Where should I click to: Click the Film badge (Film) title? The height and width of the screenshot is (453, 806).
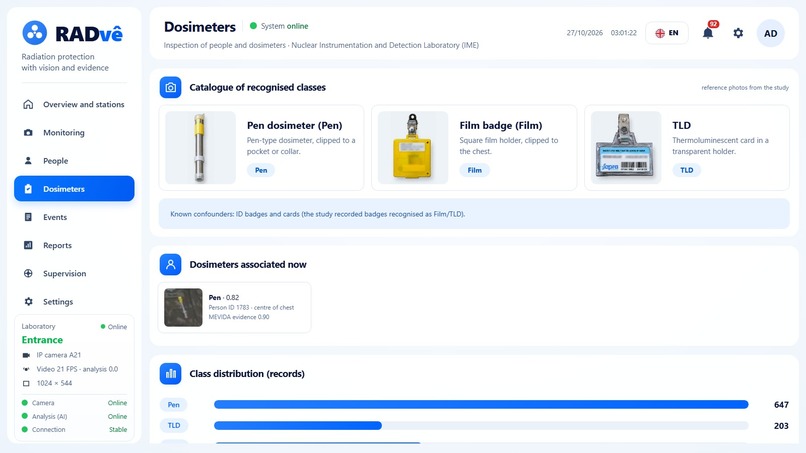501,125
